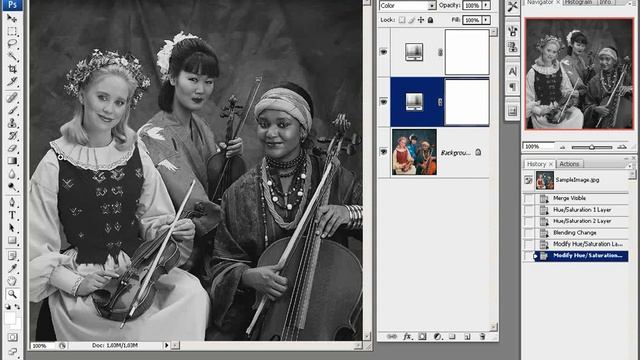Image resolution: width=640 pixels, height=360 pixels.
Task: Reset default foreground and background colors
Action: pos(8,307)
